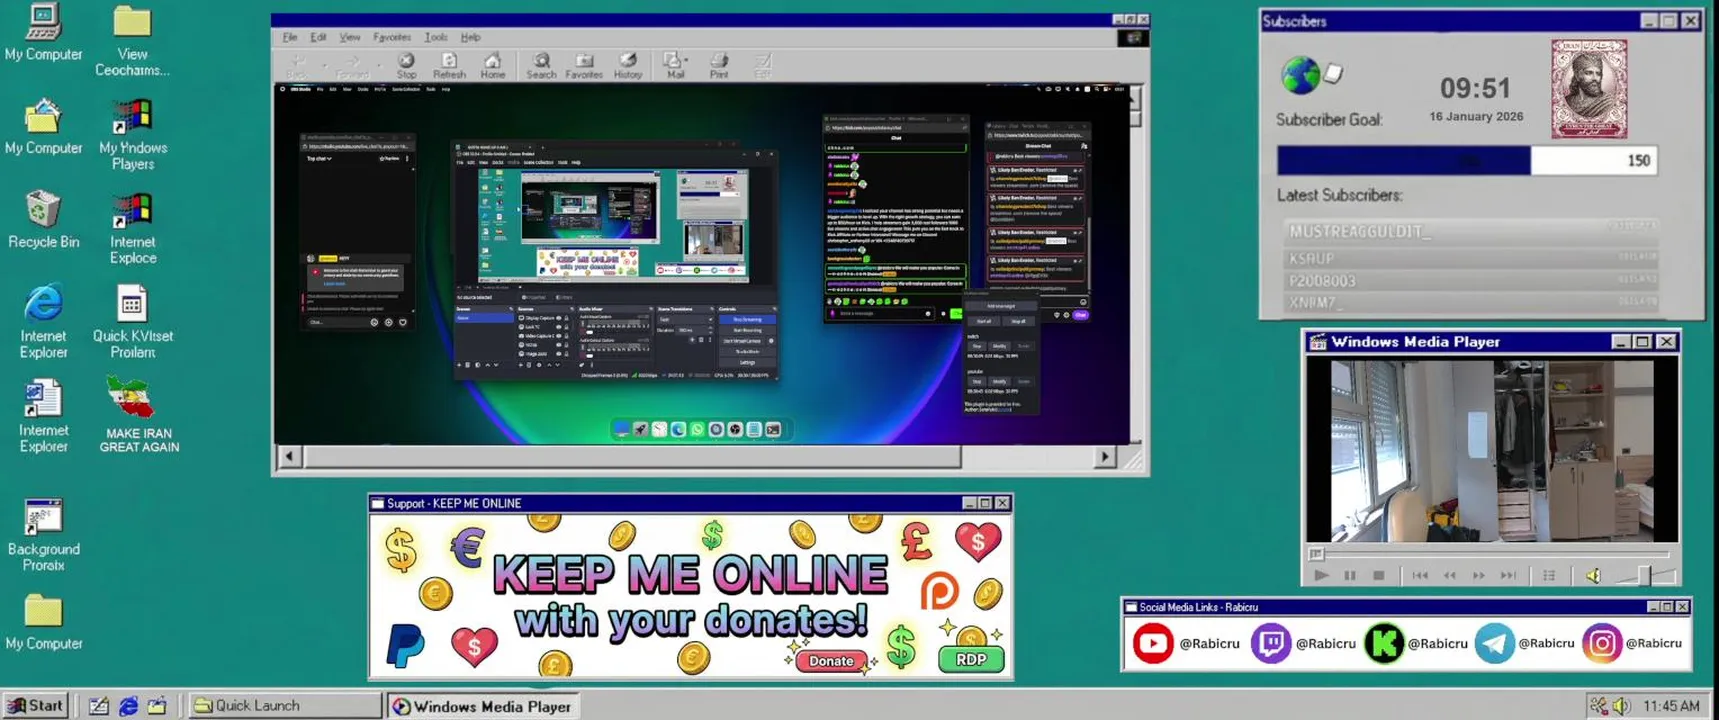Click the Refresh toolbar icon
The height and width of the screenshot is (720, 1719).
pyautogui.click(x=449, y=66)
